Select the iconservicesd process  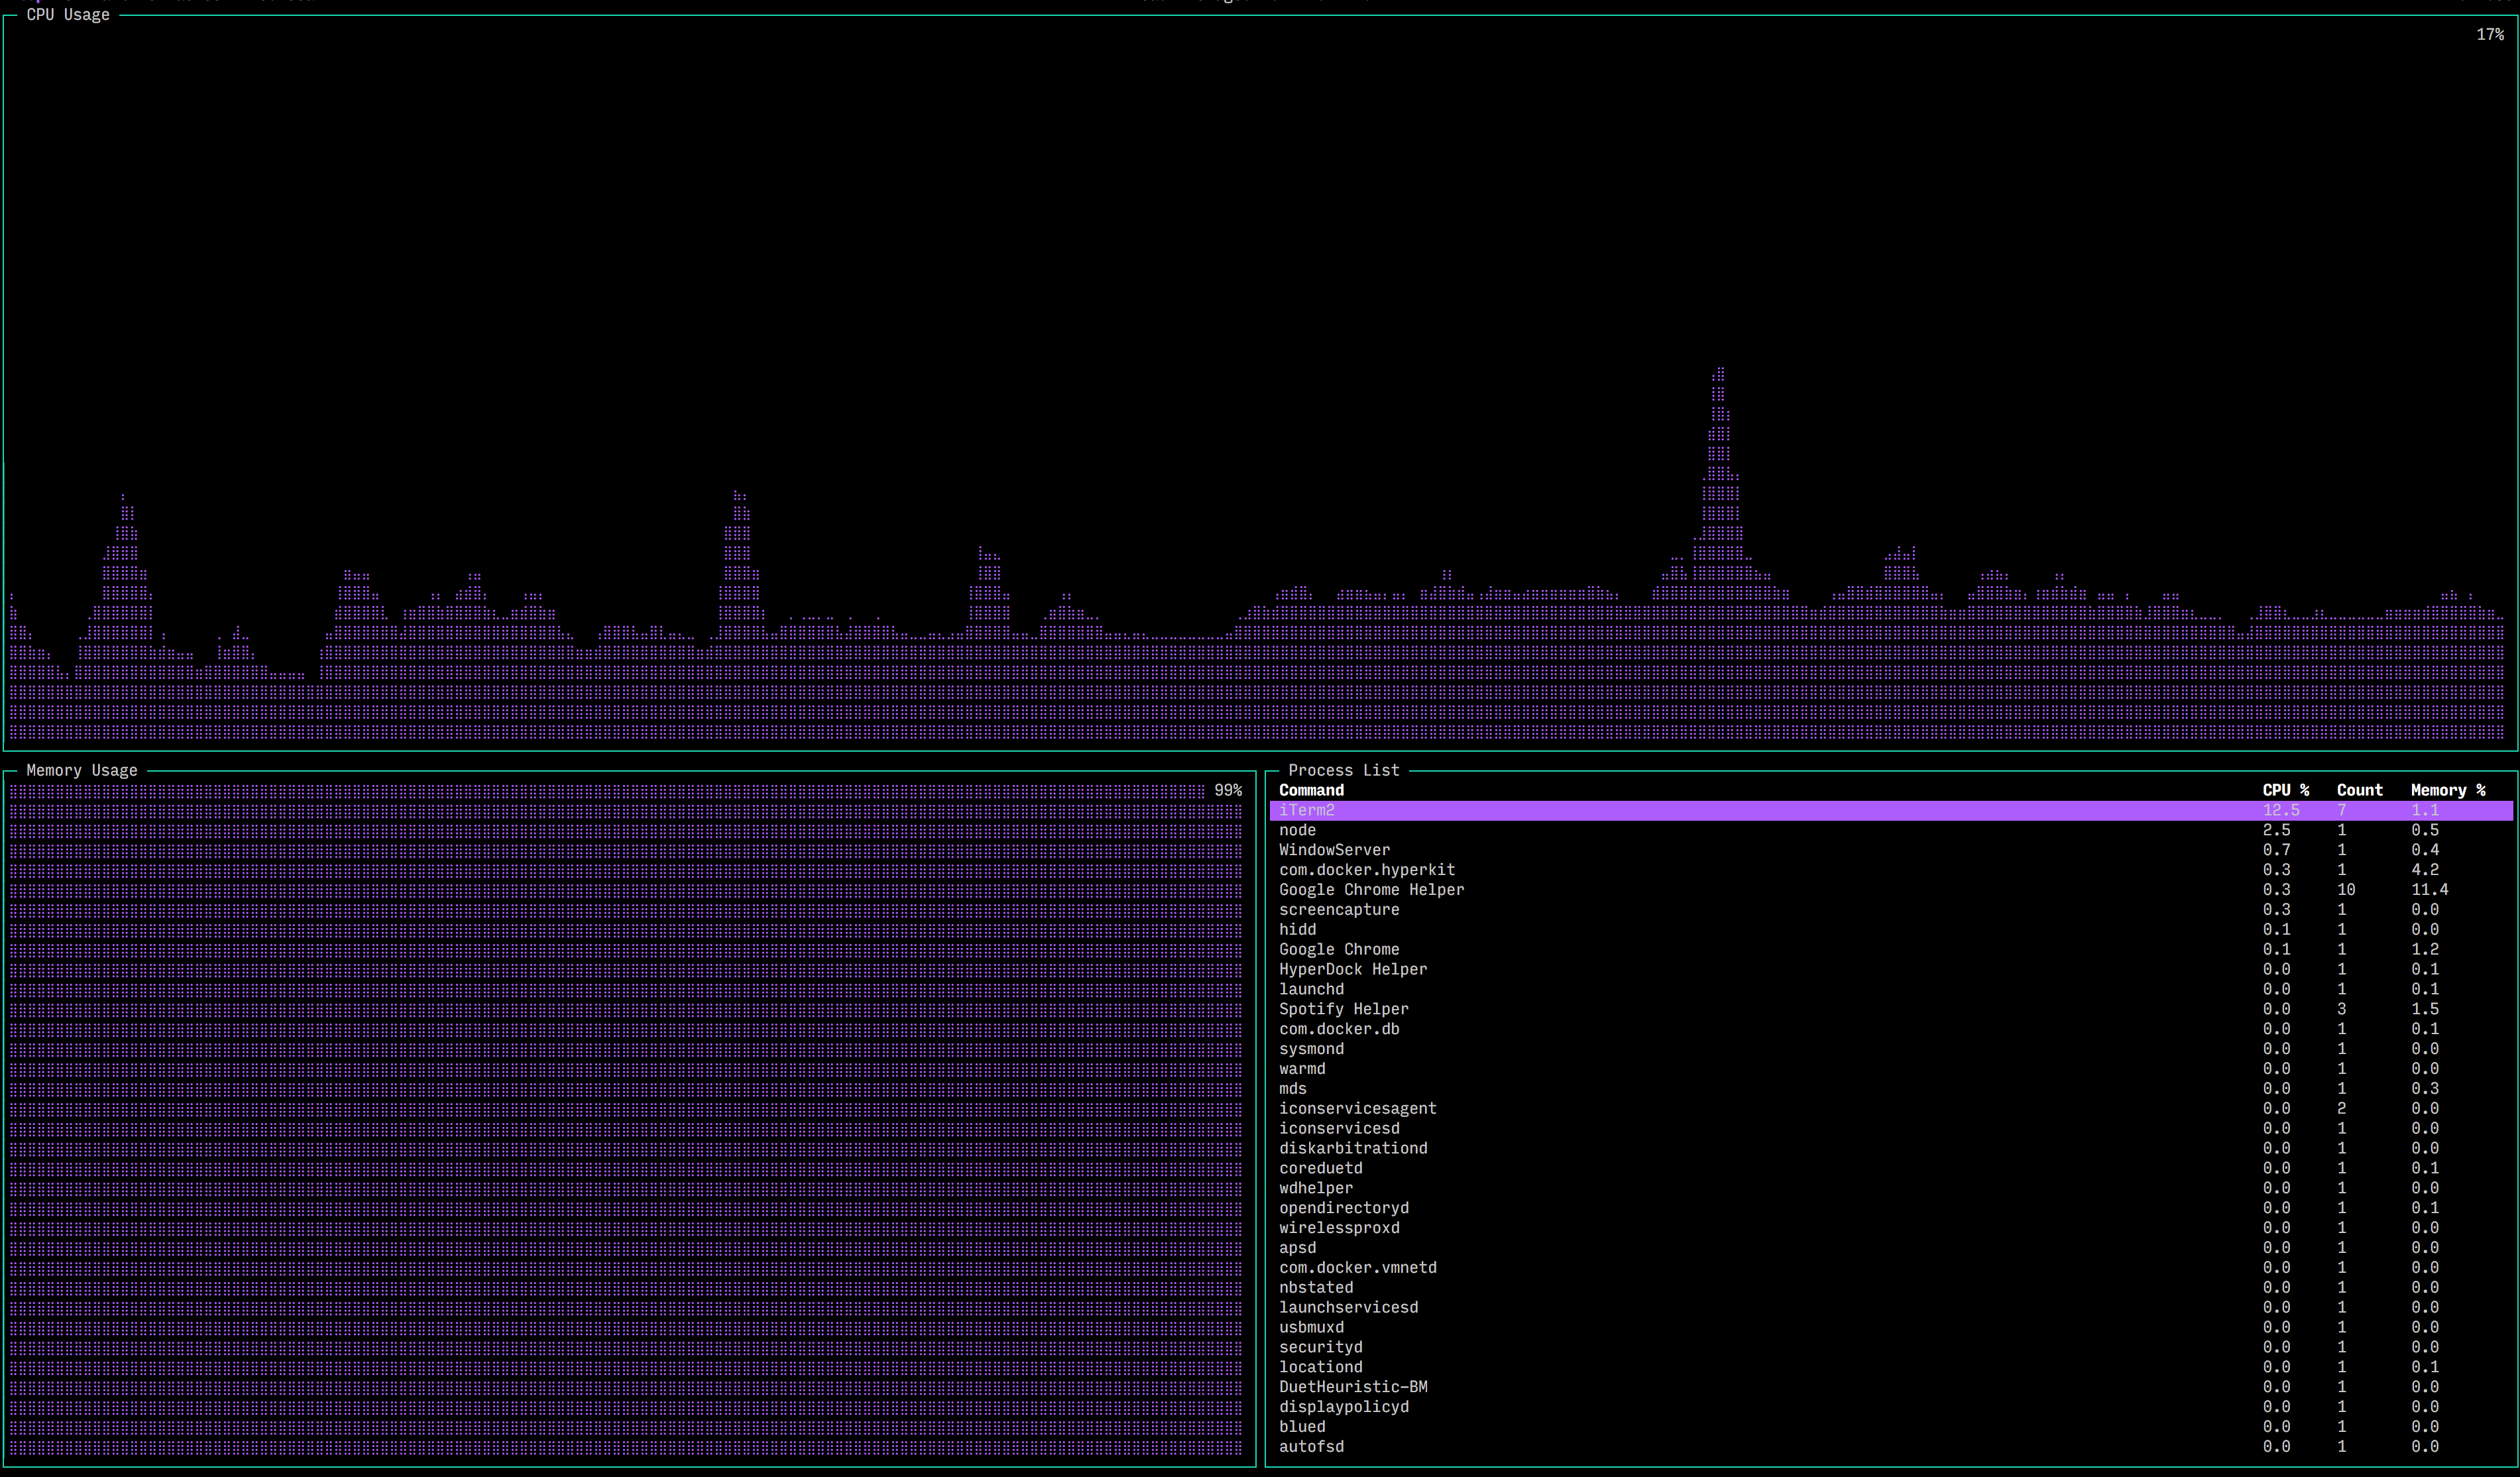[x=1891, y=1129]
